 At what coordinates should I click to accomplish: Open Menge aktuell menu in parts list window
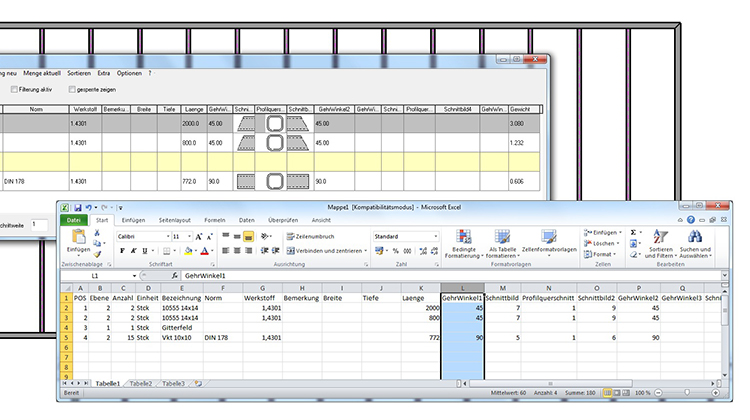(x=42, y=73)
